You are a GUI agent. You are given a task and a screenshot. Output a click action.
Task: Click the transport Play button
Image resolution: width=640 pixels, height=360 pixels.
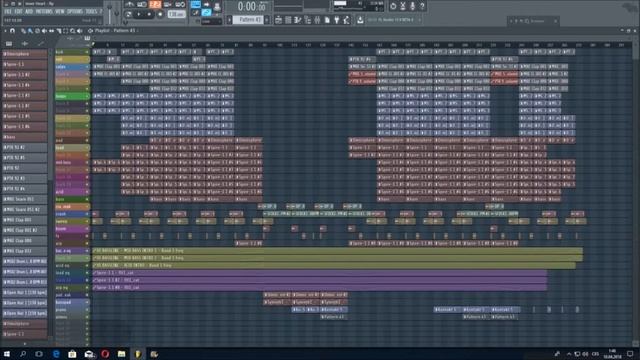(x=139, y=14)
